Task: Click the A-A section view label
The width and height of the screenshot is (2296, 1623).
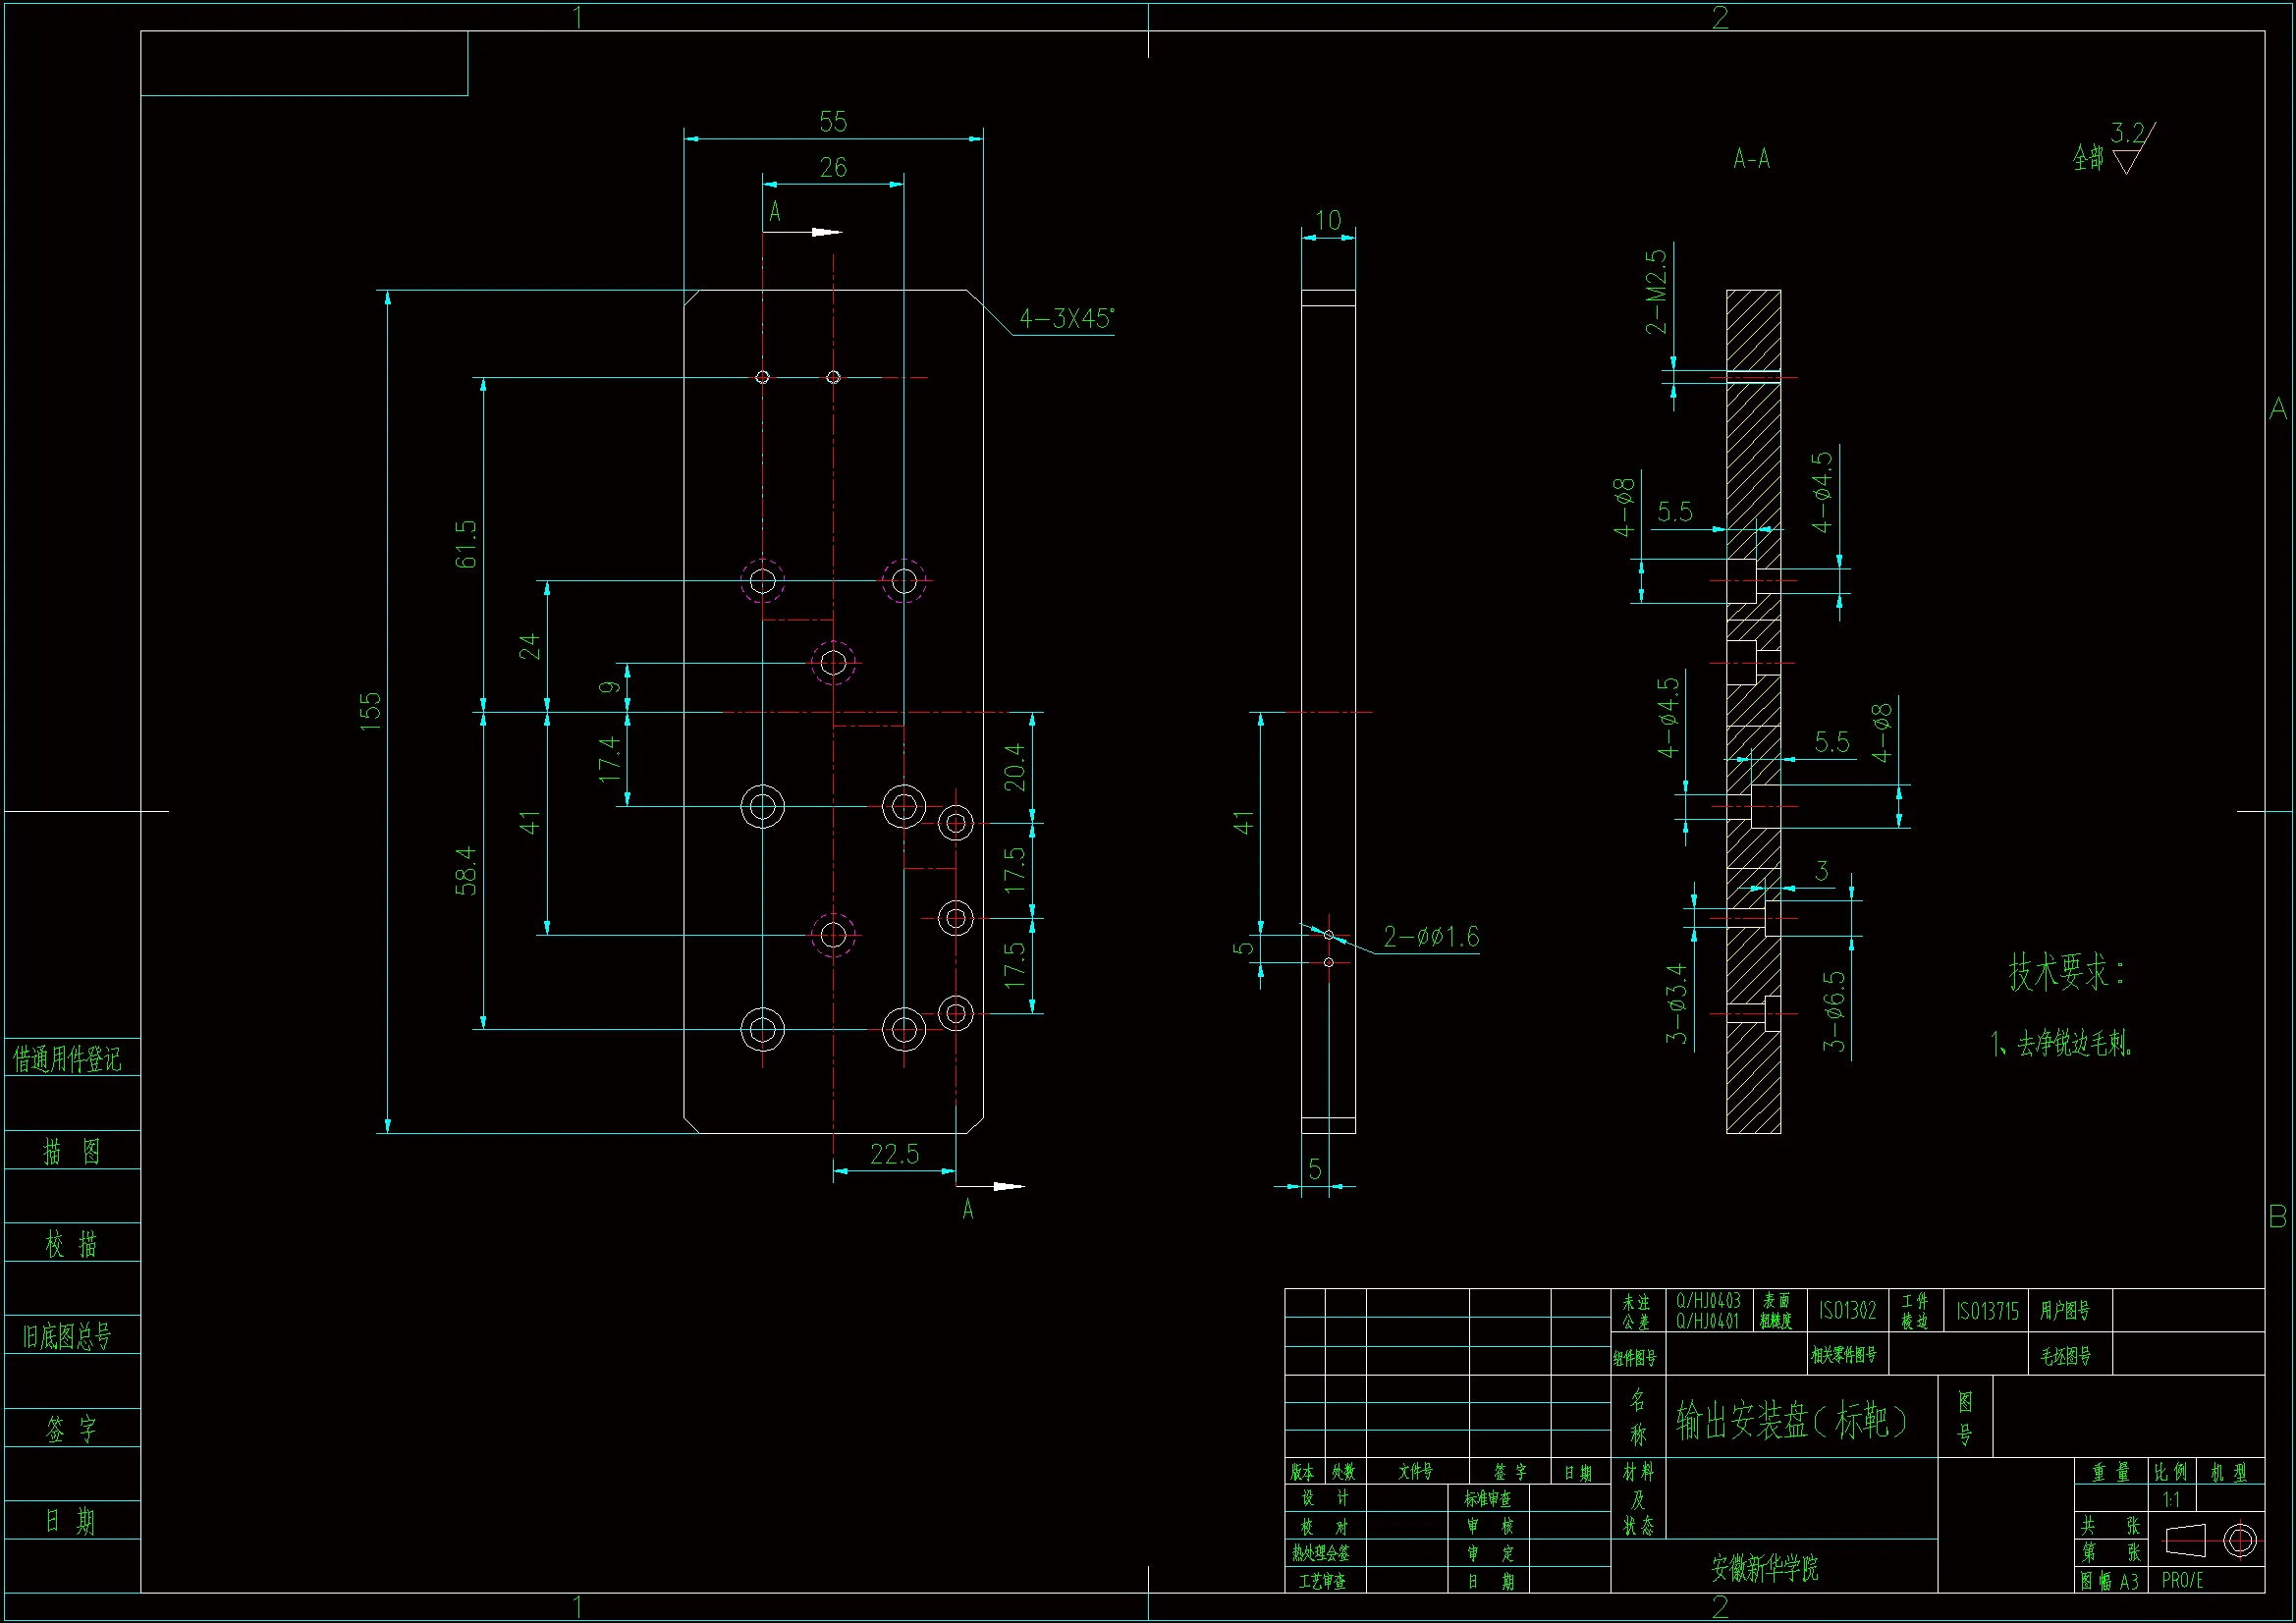Action: (x=1751, y=159)
